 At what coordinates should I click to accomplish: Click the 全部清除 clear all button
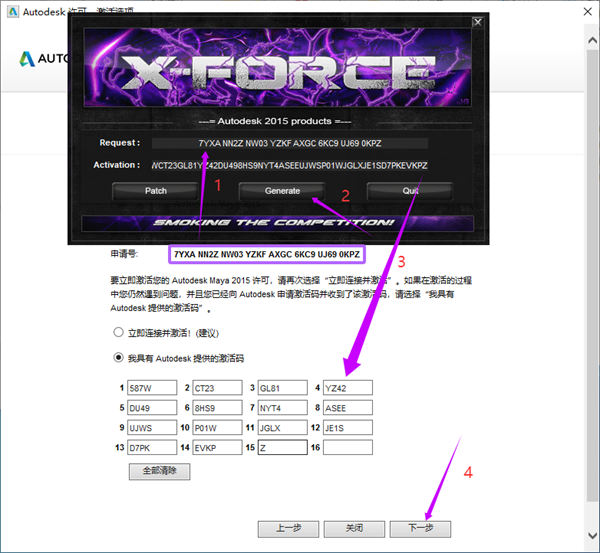click(x=159, y=471)
